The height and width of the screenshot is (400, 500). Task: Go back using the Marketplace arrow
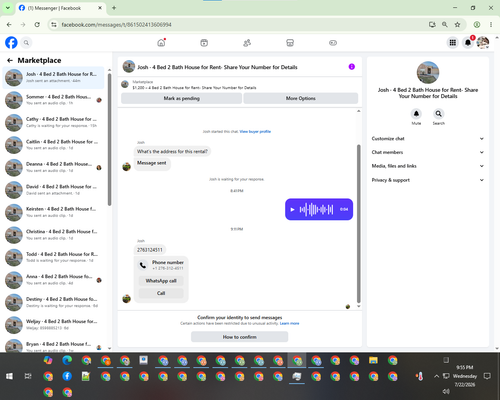pos(10,60)
